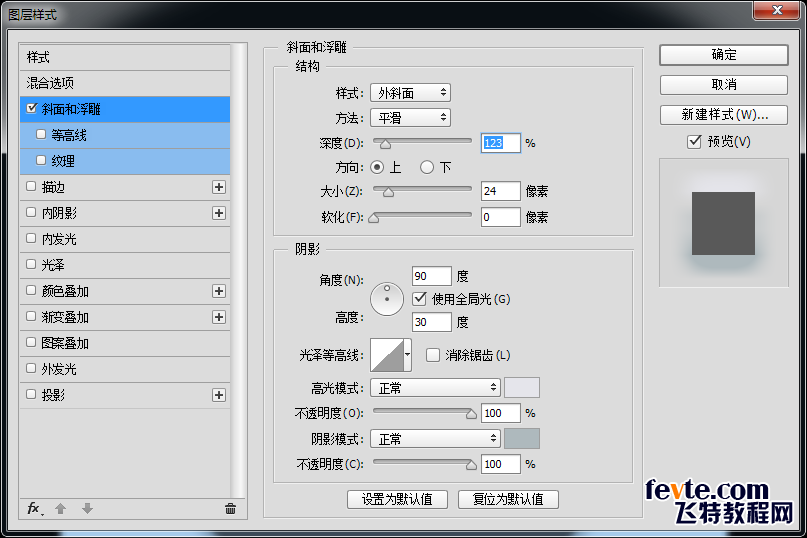
Task: Open the 方法 dropdown showing 平滑
Action: pyautogui.click(x=410, y=118)
